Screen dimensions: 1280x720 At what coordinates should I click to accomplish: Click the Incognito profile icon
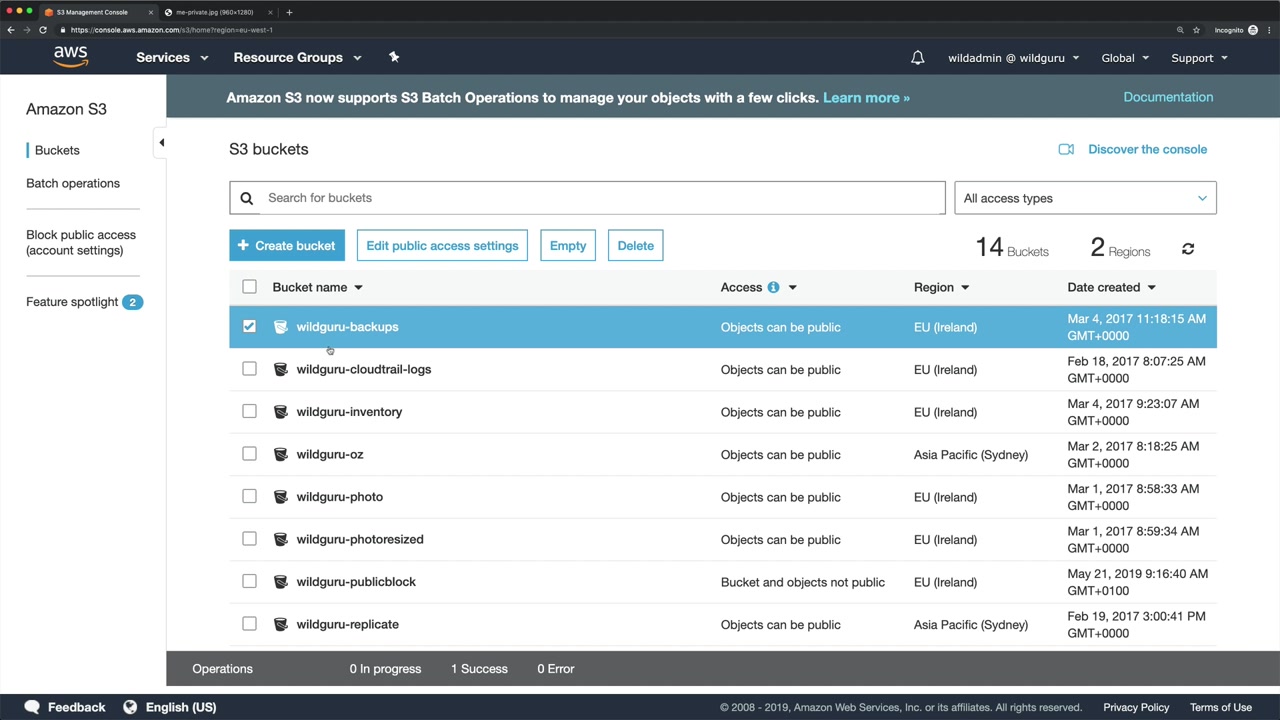tap(1253, 30)
